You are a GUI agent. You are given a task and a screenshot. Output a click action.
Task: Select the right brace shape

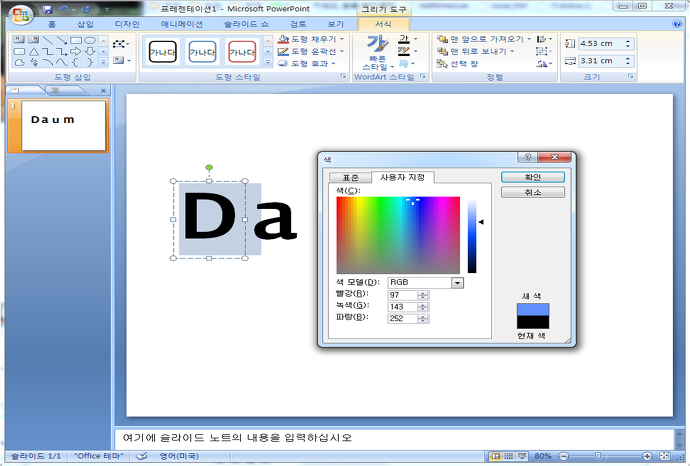[90, 62]
